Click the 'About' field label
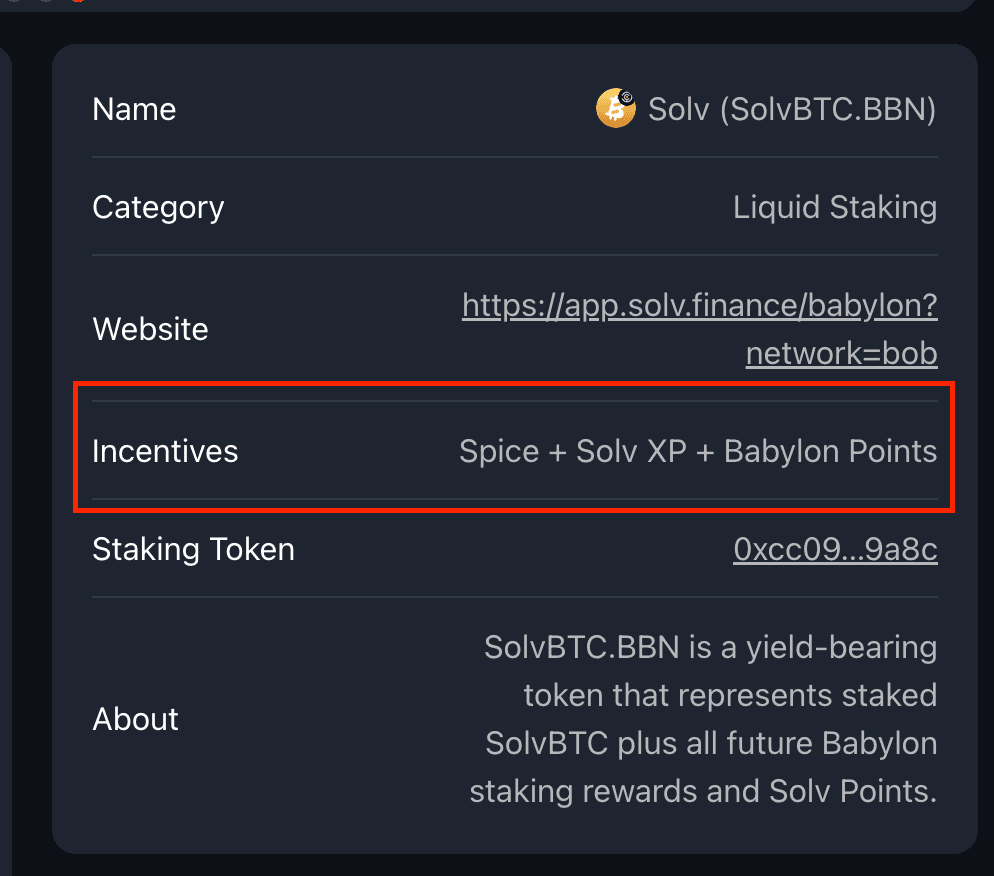 pyautogui.click(x=135, y=719)
